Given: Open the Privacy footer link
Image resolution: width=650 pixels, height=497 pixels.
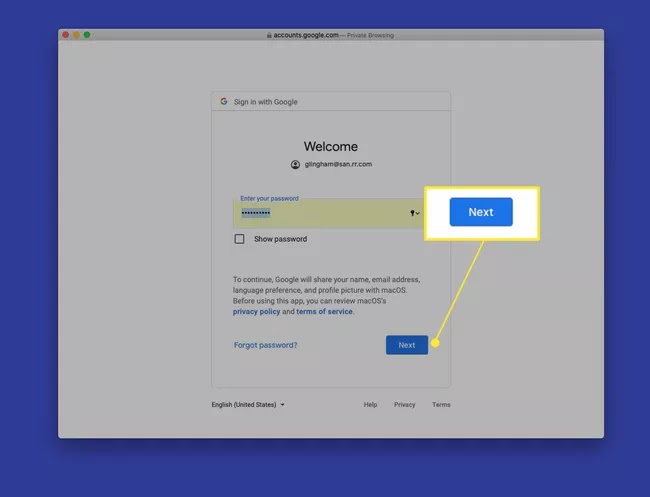Looking at the screenshot, I should click(x=404, y=405).
